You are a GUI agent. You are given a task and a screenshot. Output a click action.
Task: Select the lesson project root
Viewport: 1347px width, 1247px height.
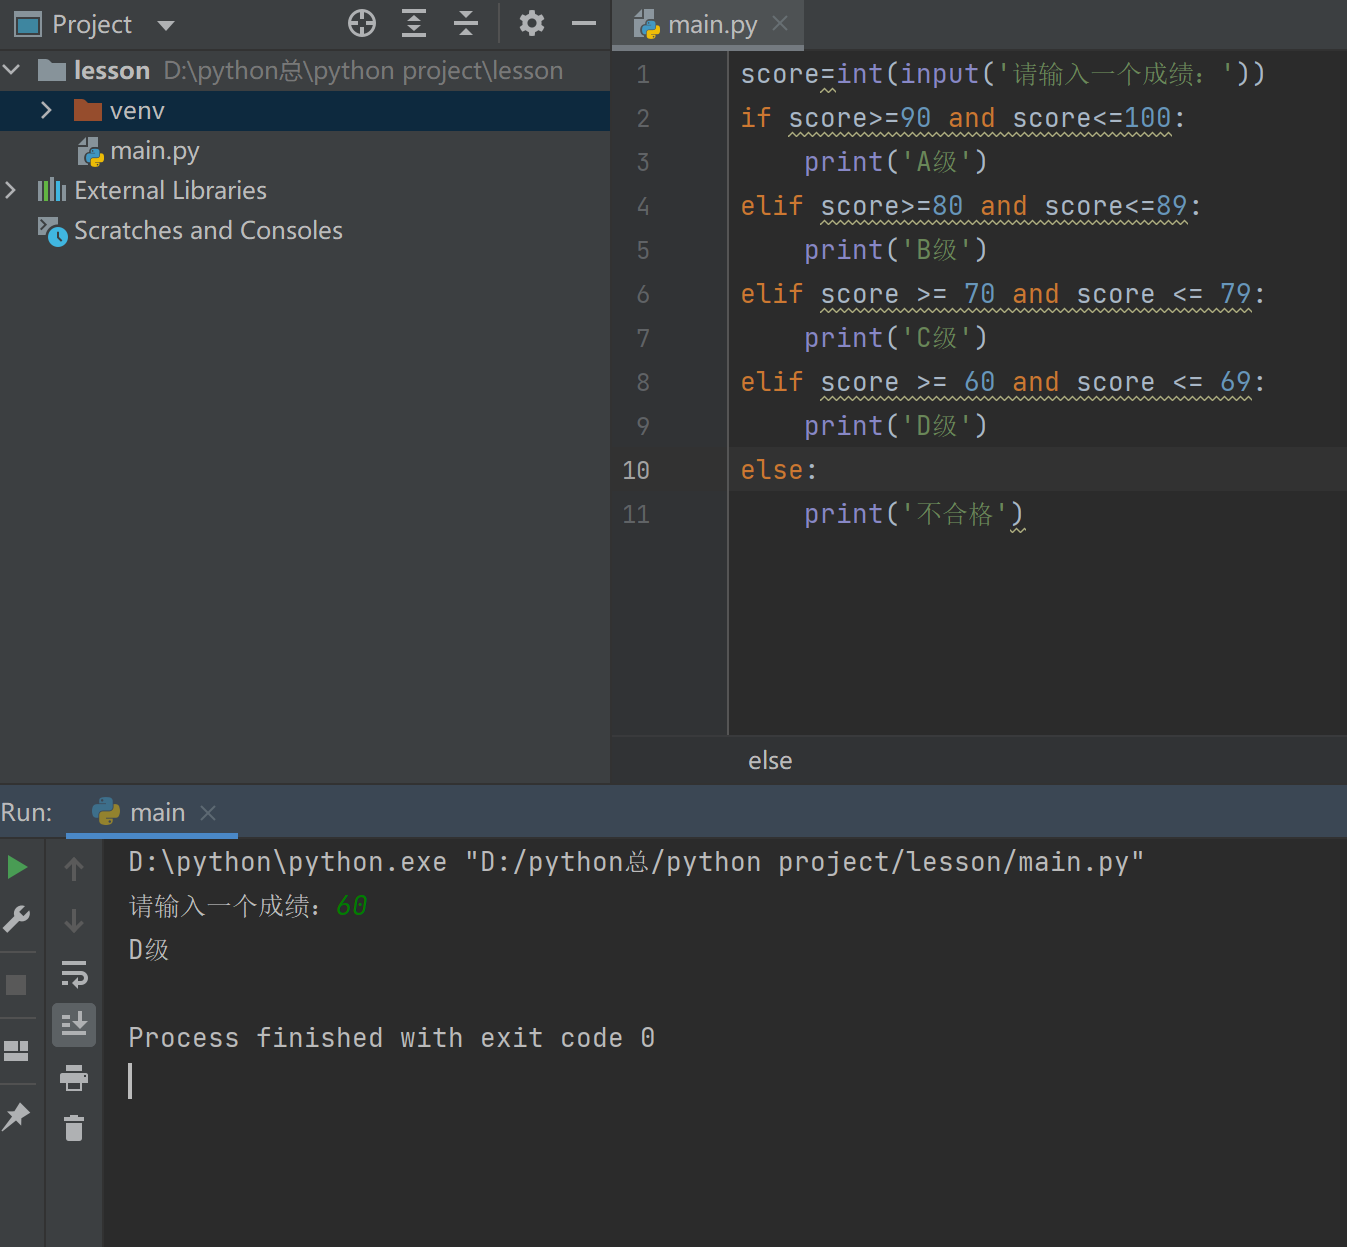pos(112,71)
